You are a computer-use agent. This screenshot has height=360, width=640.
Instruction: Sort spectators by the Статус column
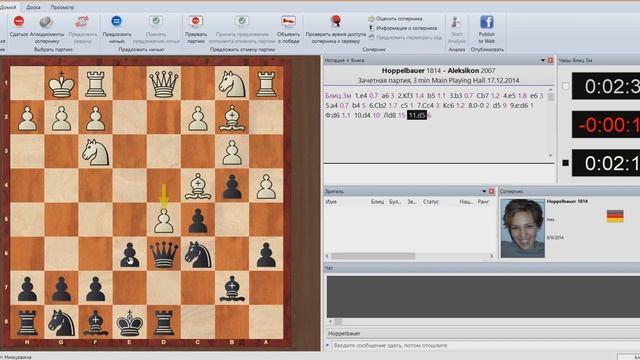coord(431,202)
